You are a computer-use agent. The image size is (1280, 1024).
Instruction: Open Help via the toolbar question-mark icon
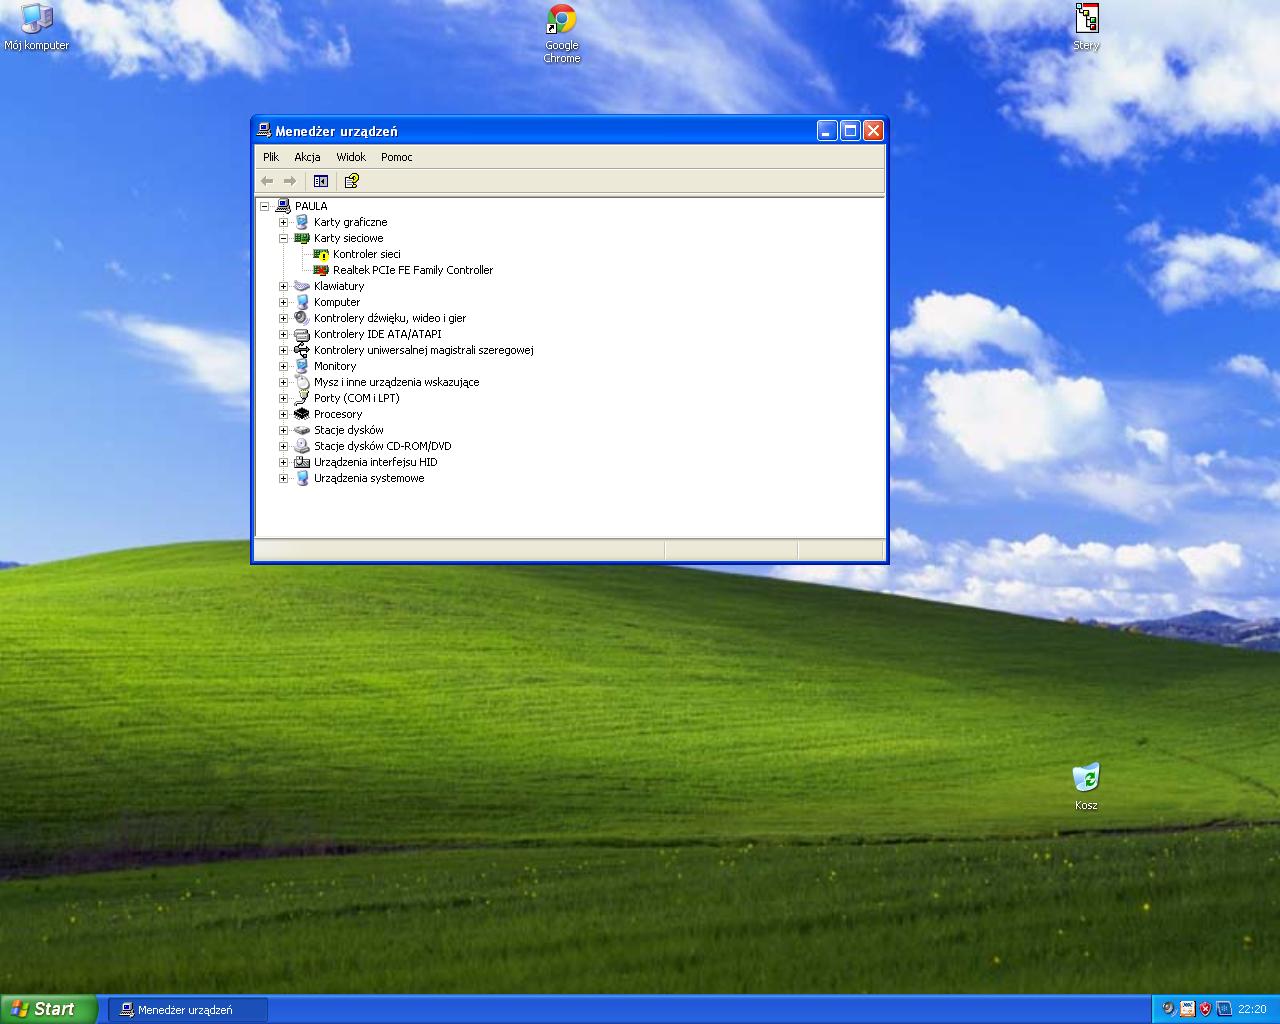(x=351, y=181)
